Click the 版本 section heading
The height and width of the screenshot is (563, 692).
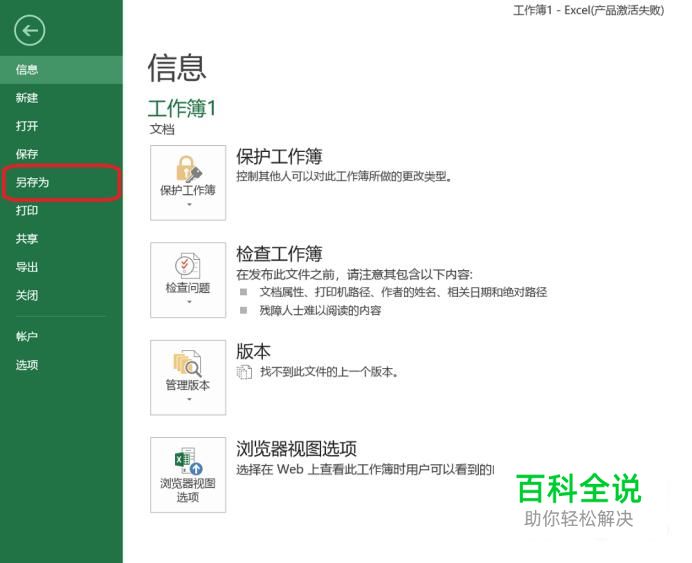tap(253, 352)
